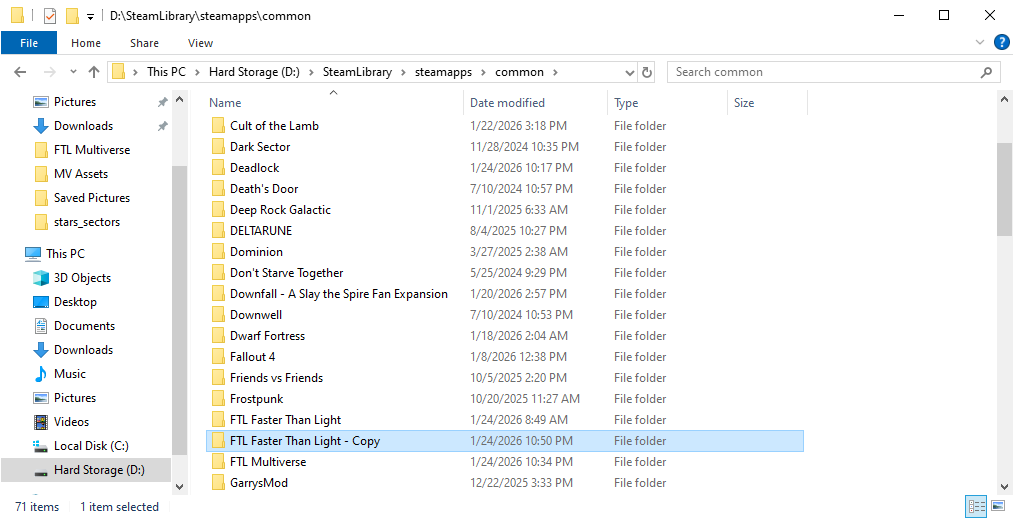Open the File menu
Image resolution: width=1014 pixels, height=519 pixels.
click(29, 43)
